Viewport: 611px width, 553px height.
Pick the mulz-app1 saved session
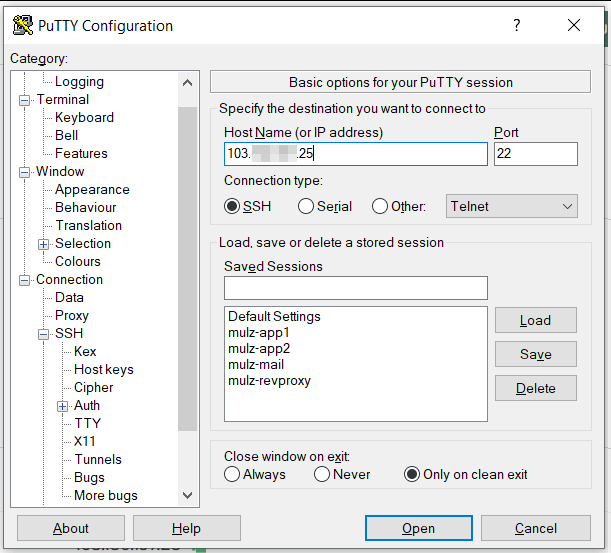(x=258, y=333)
